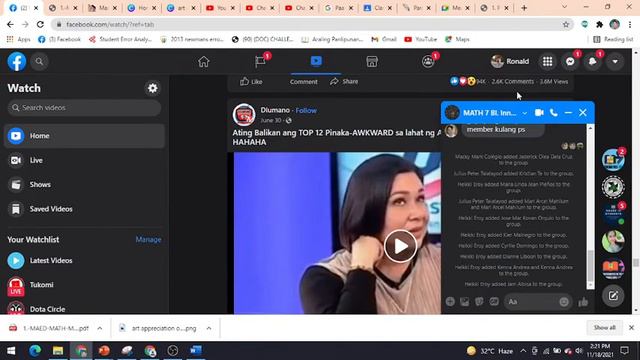
Task: Expand options for MAED-MATH pdf download
Action: [100, 328]
